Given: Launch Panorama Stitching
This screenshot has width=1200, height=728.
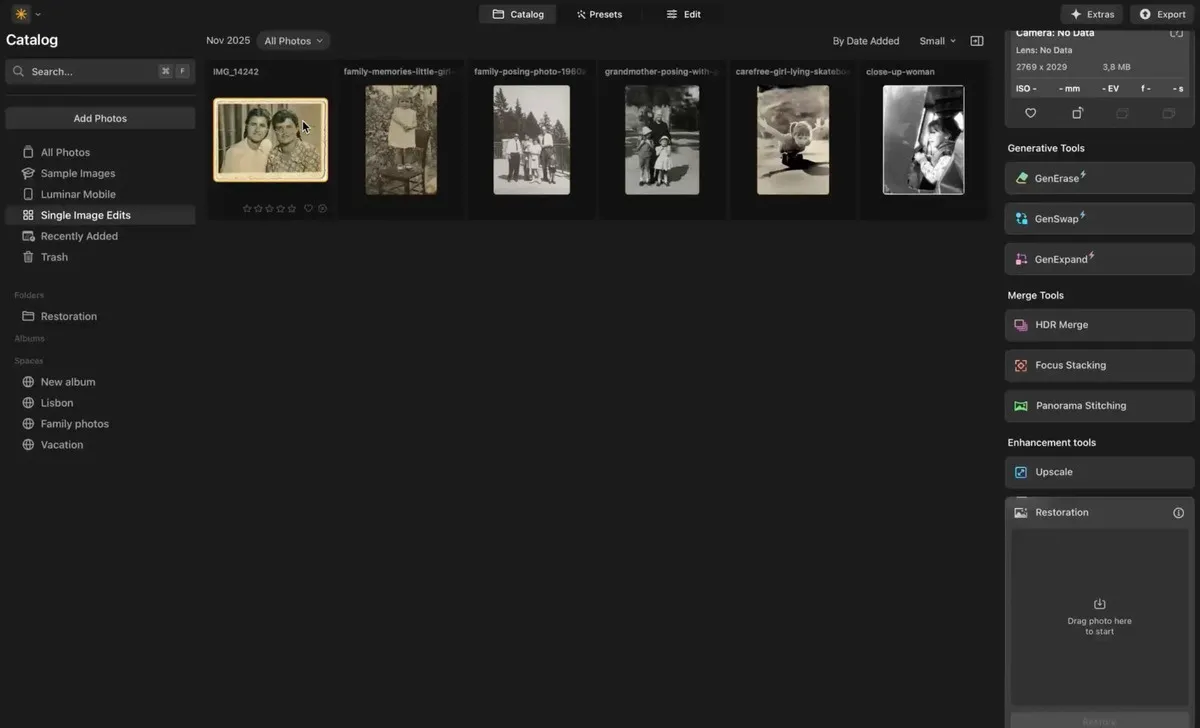Looking at the screenshot, I should tap(1098, 405).
